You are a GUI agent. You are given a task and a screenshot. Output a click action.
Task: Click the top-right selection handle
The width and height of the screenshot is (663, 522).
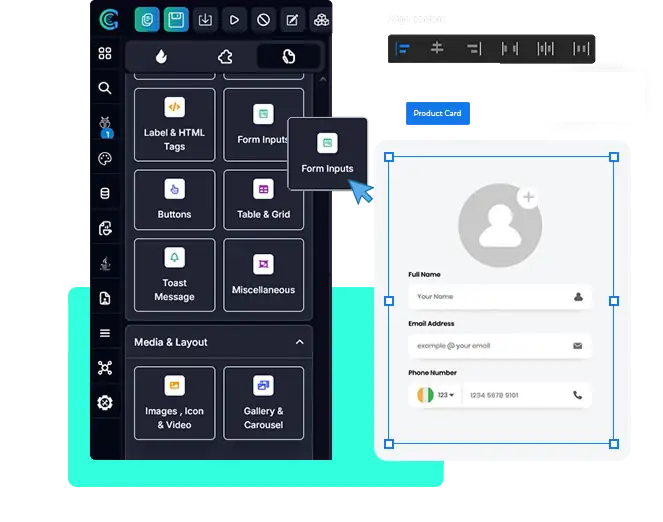(x=614, y=157)
